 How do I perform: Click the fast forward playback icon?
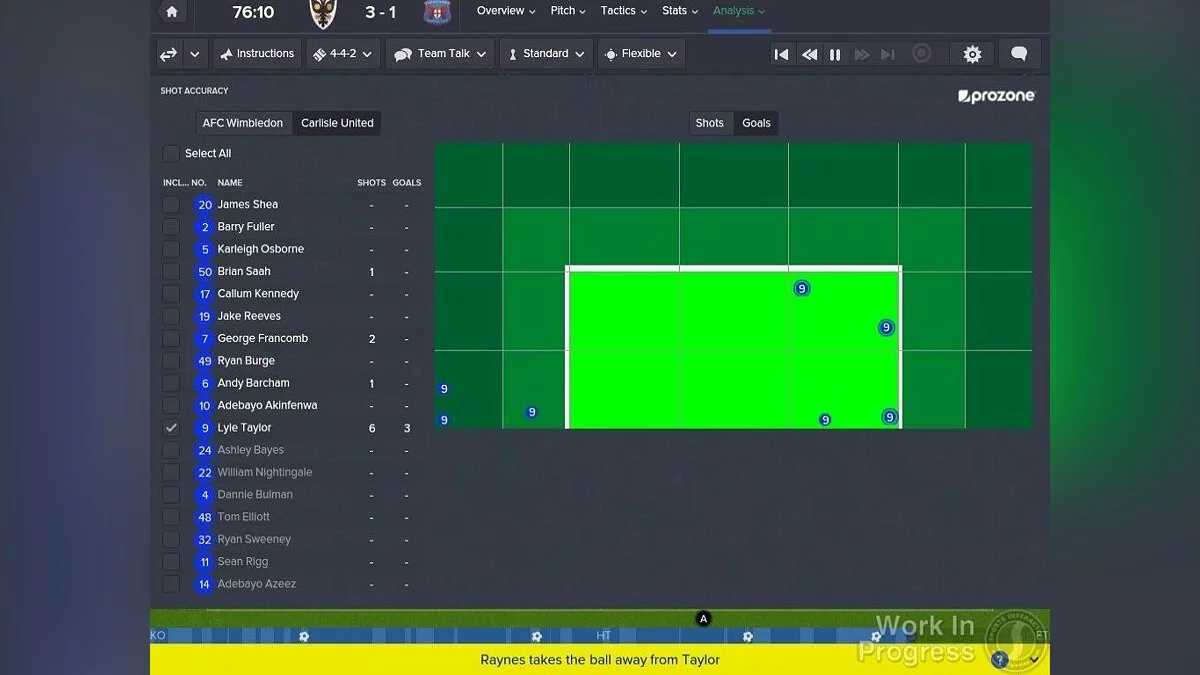click(x=862, y=54)
